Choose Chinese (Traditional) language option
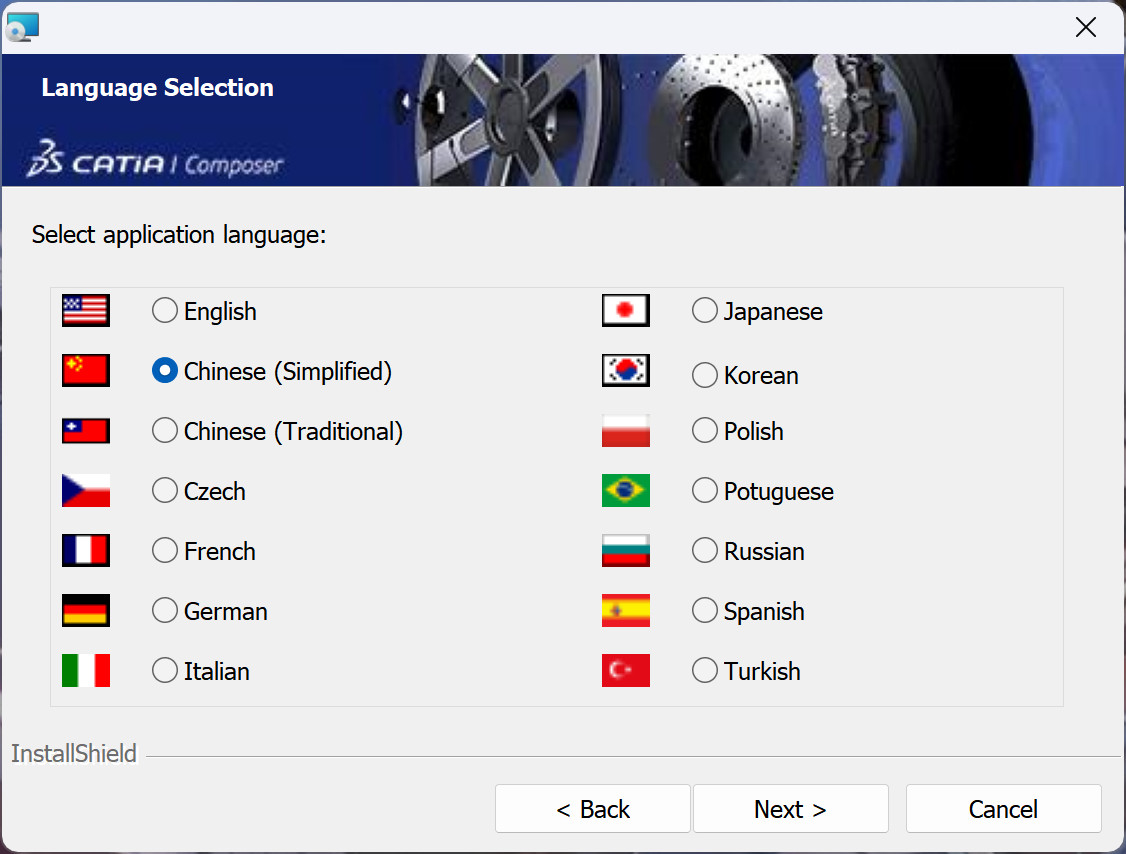 (x=165, y=431)
